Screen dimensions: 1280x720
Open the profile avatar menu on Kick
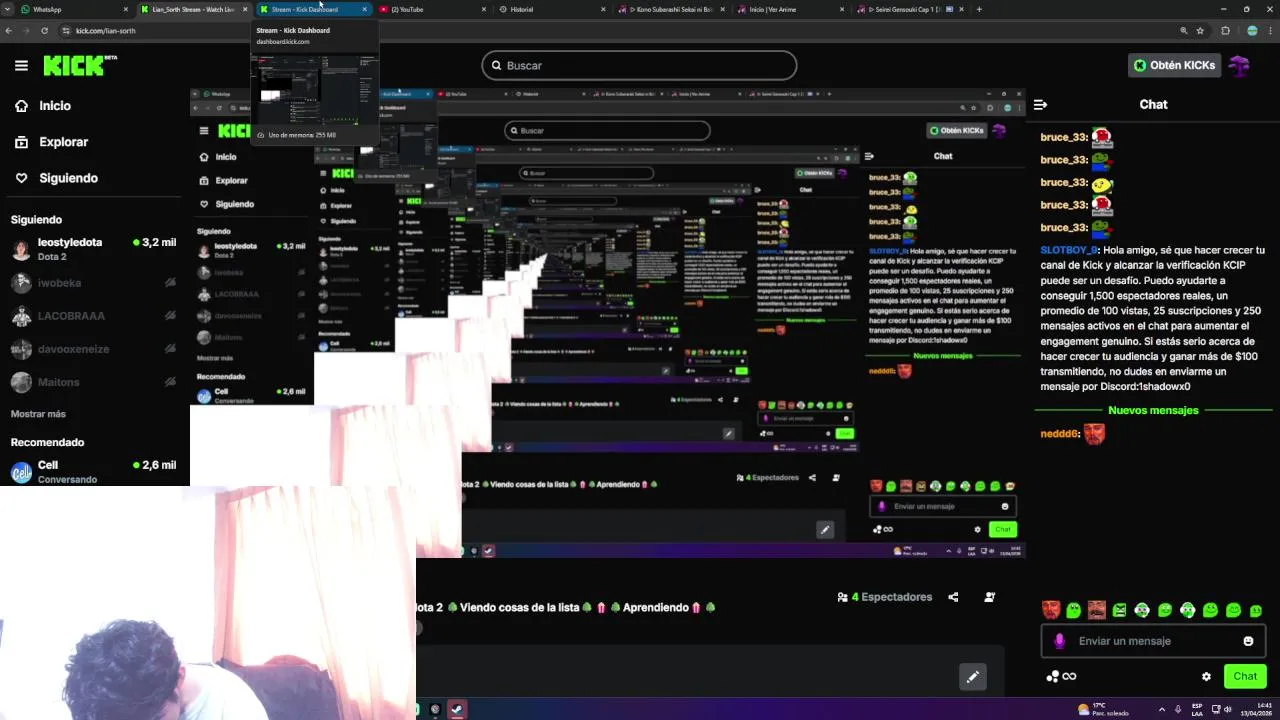pos(1240,65)
